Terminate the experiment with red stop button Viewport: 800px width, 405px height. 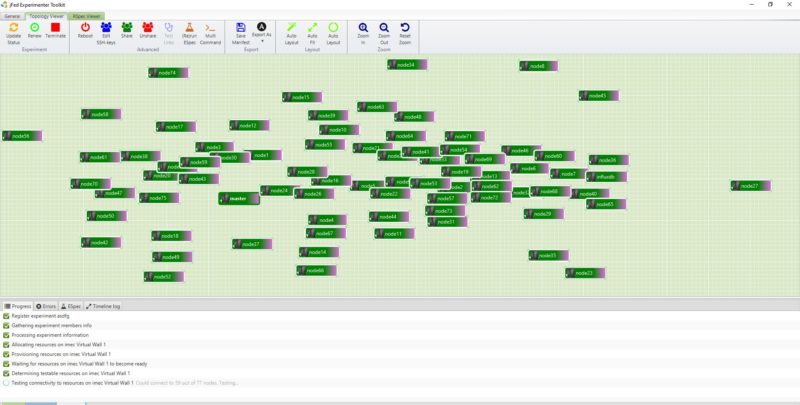pos(56,28)
